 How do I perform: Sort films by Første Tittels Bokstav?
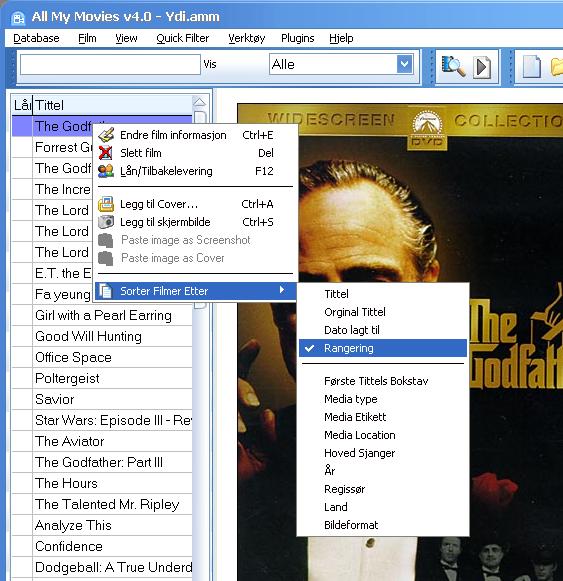(383, 381)
